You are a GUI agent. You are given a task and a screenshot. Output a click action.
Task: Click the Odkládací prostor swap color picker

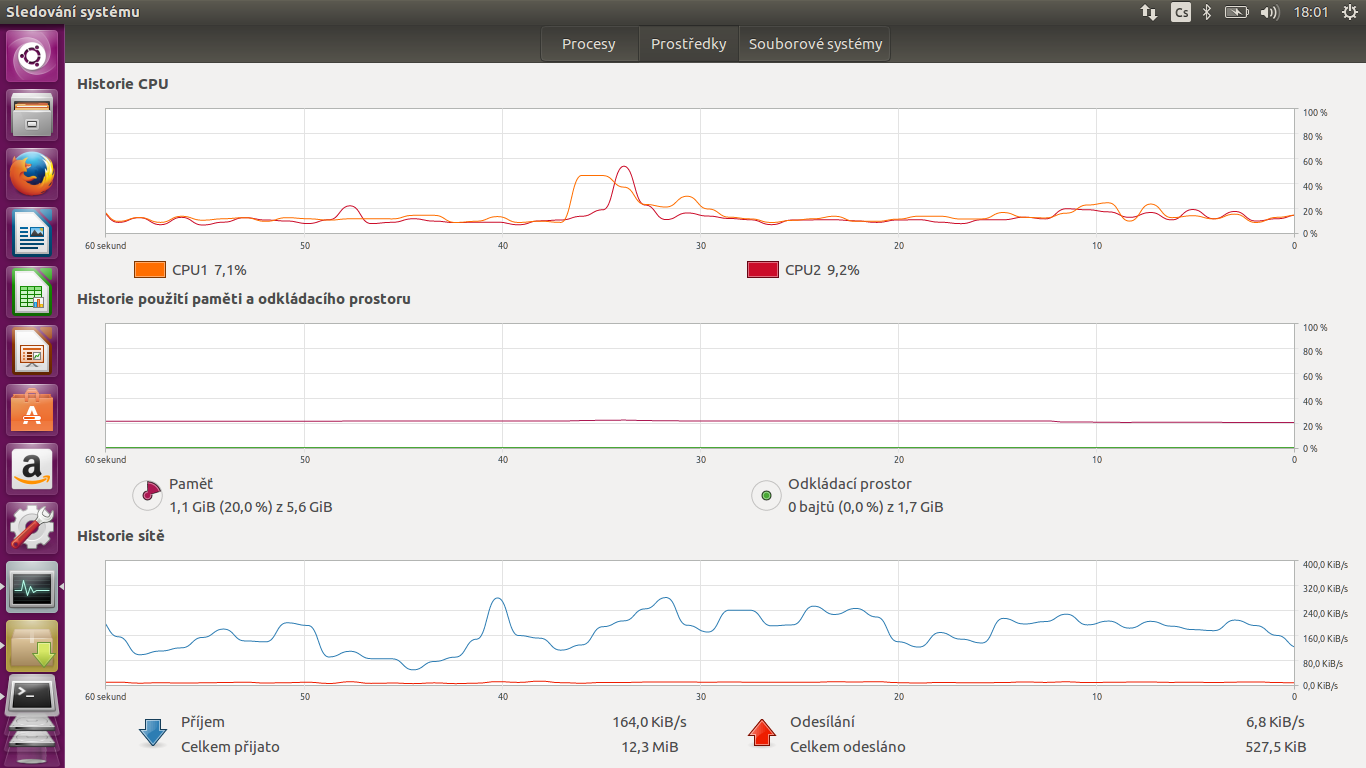[766, 494]
